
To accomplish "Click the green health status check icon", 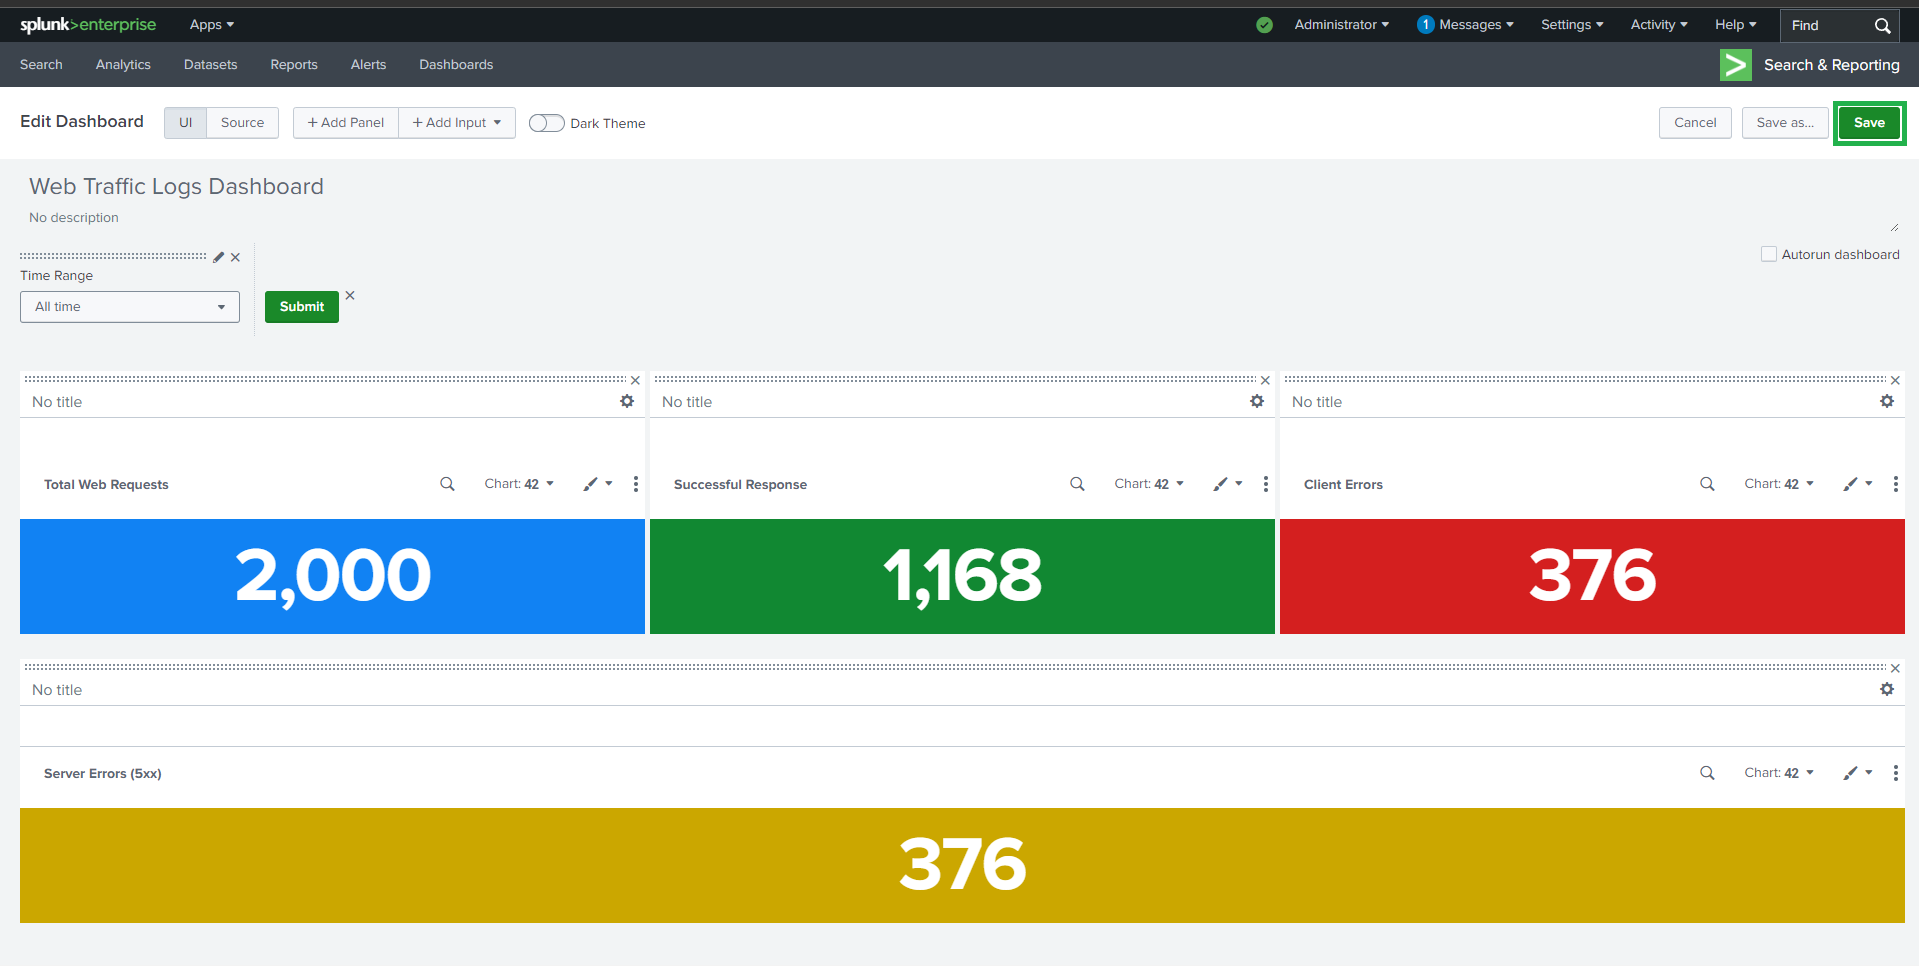I will pyautogui.click(x=1264, y=25).
